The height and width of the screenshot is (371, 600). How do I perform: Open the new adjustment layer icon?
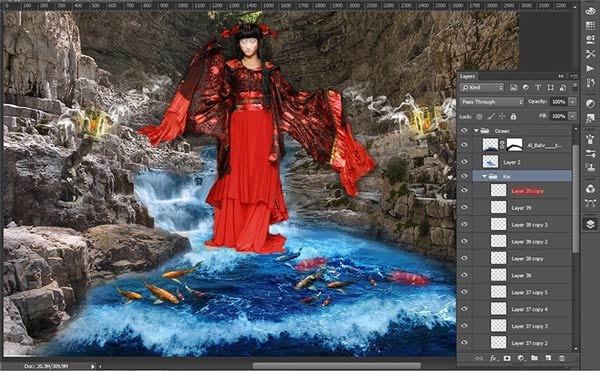coord(520,359)
